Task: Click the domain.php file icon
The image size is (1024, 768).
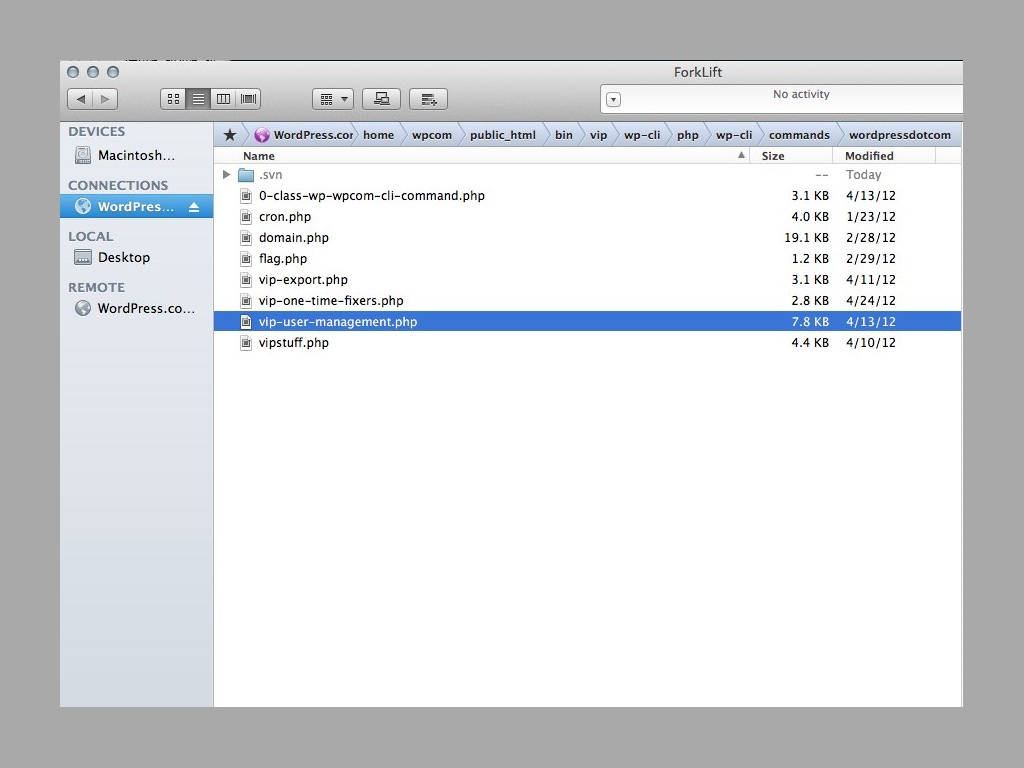Action: tap(246, 238)
